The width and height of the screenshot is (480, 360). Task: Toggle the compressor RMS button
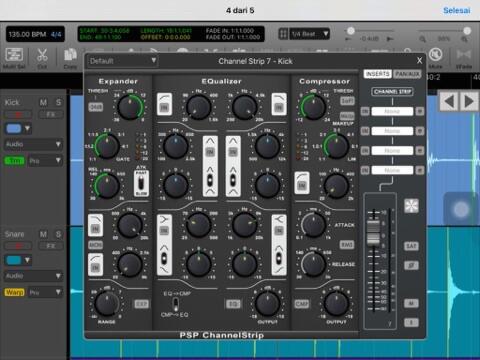(x=347, y=245)
